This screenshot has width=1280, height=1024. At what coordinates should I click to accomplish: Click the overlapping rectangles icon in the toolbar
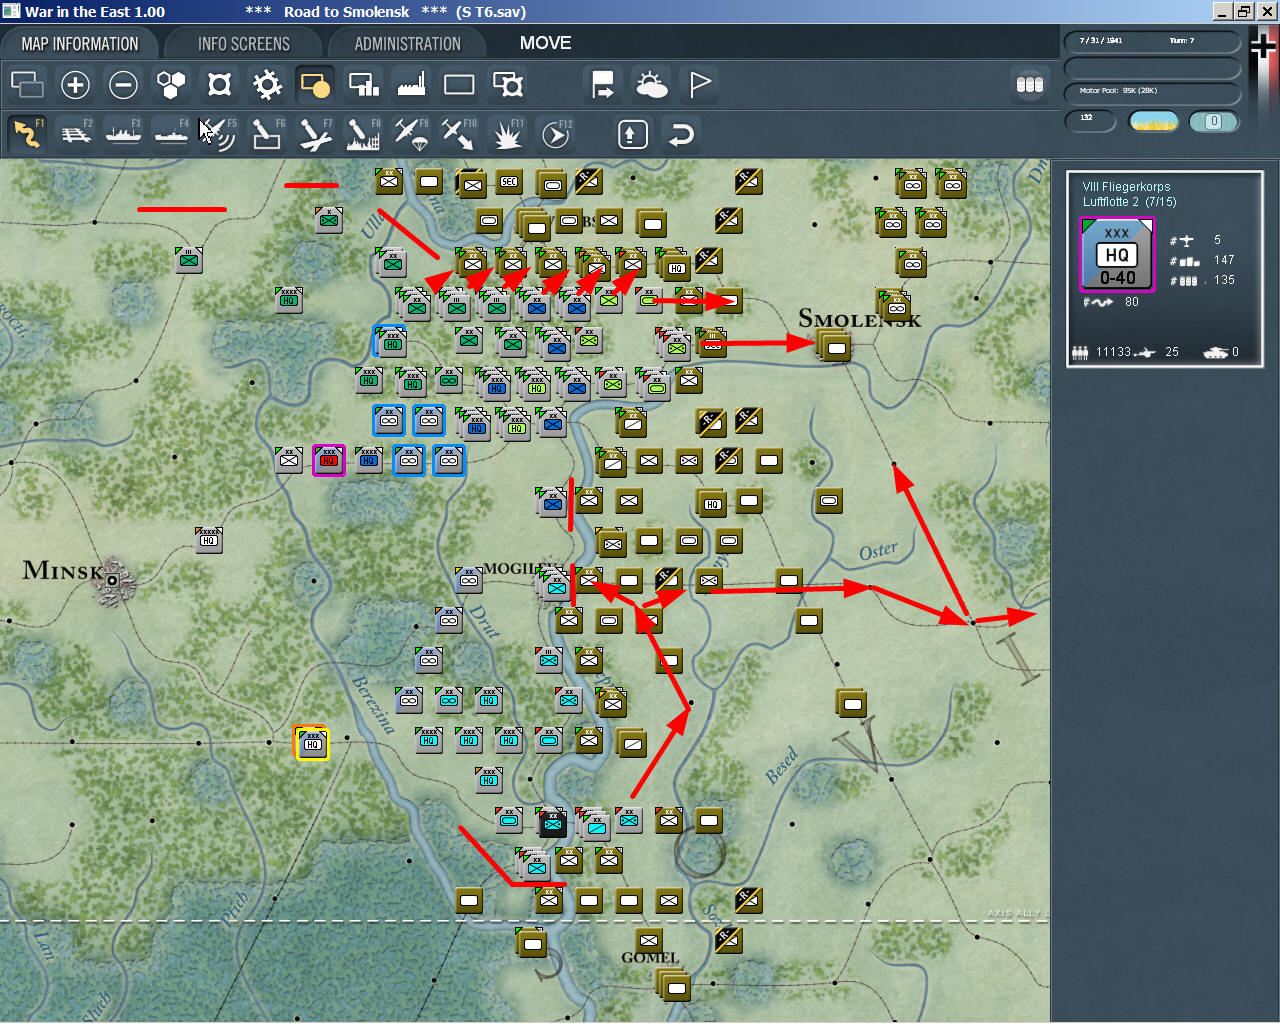27,85
